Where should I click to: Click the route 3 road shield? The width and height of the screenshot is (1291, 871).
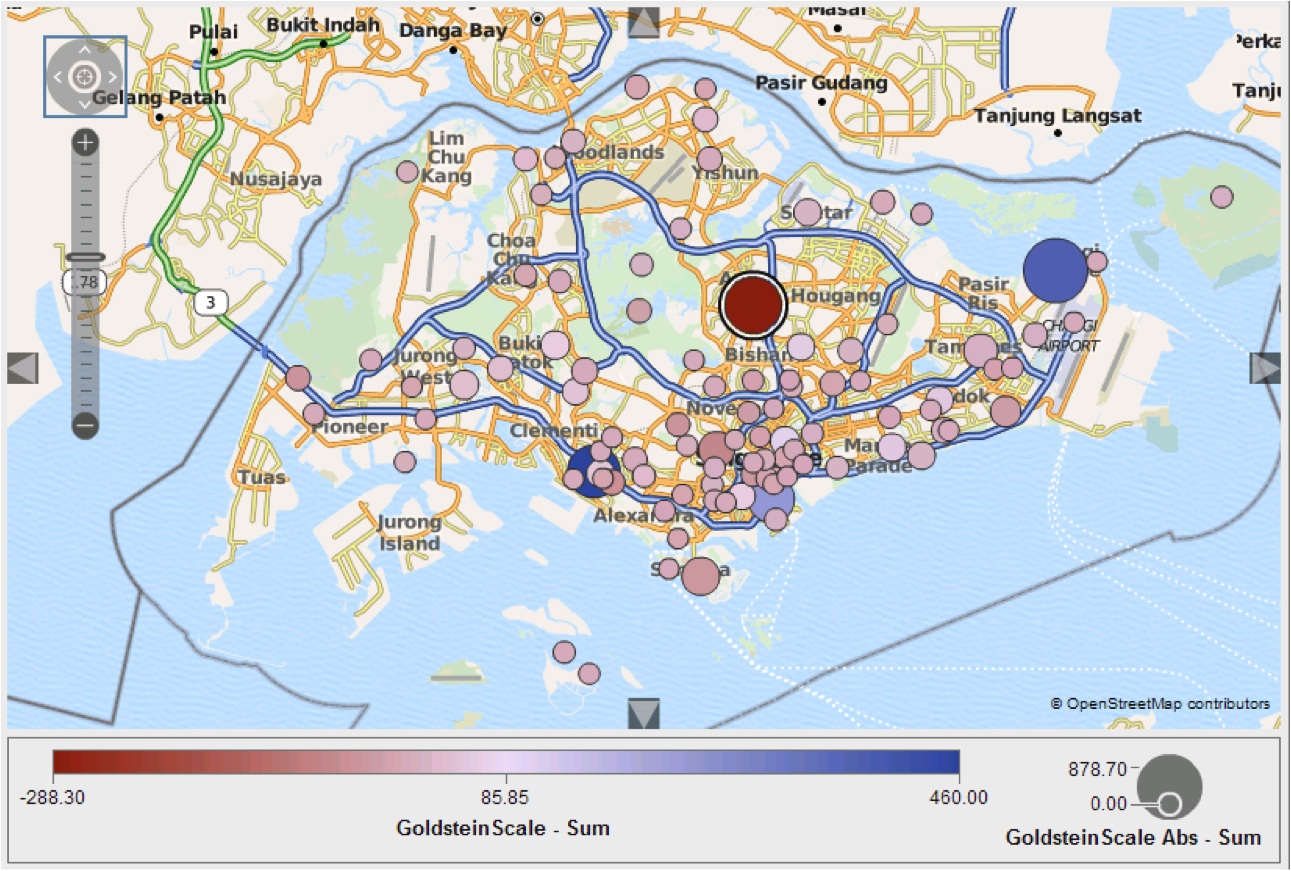tap(208, 301)
